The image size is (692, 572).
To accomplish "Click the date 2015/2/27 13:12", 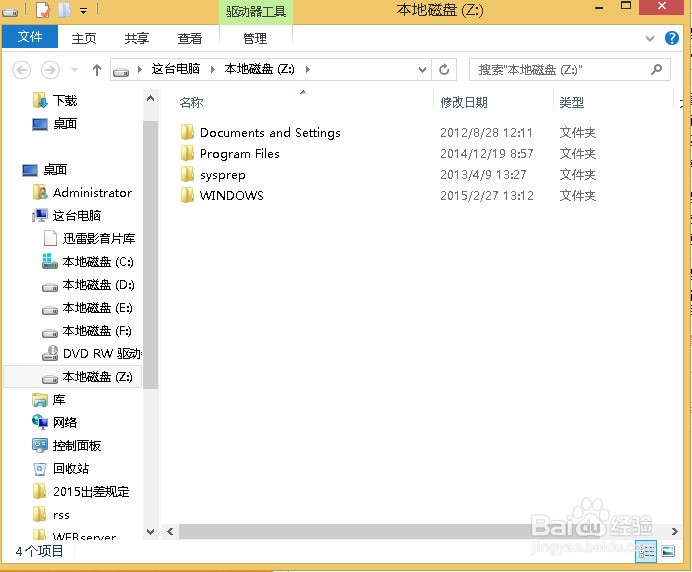I will 487,196.
